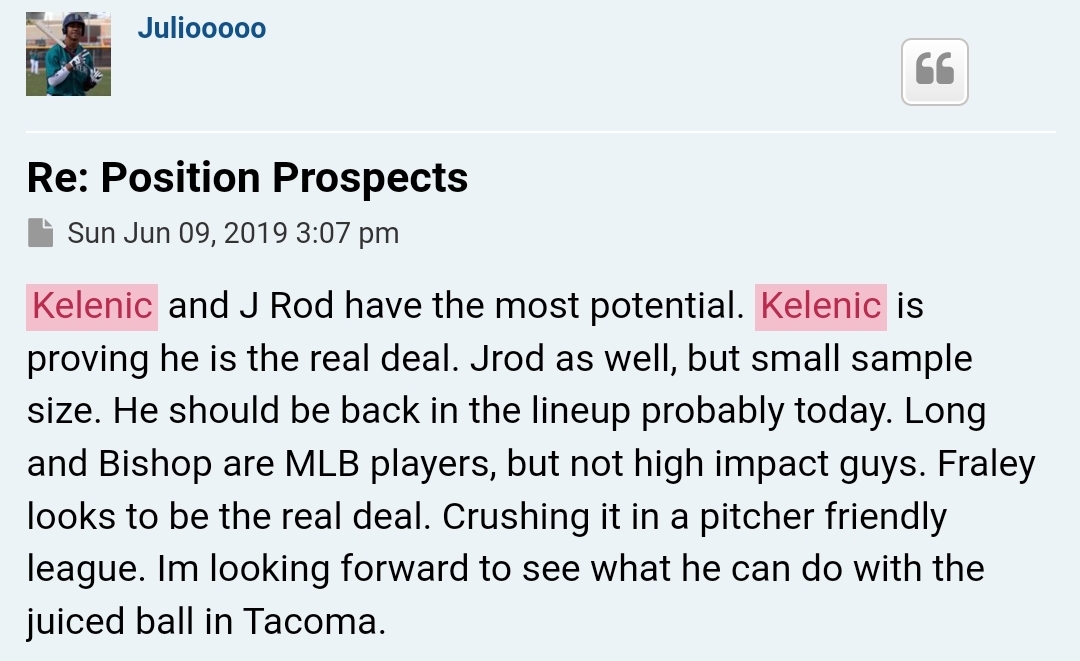The width and height of the screenshot is (1080, 661).
Task: Click the word 'MLB' in the post
Action: [322, 463]
